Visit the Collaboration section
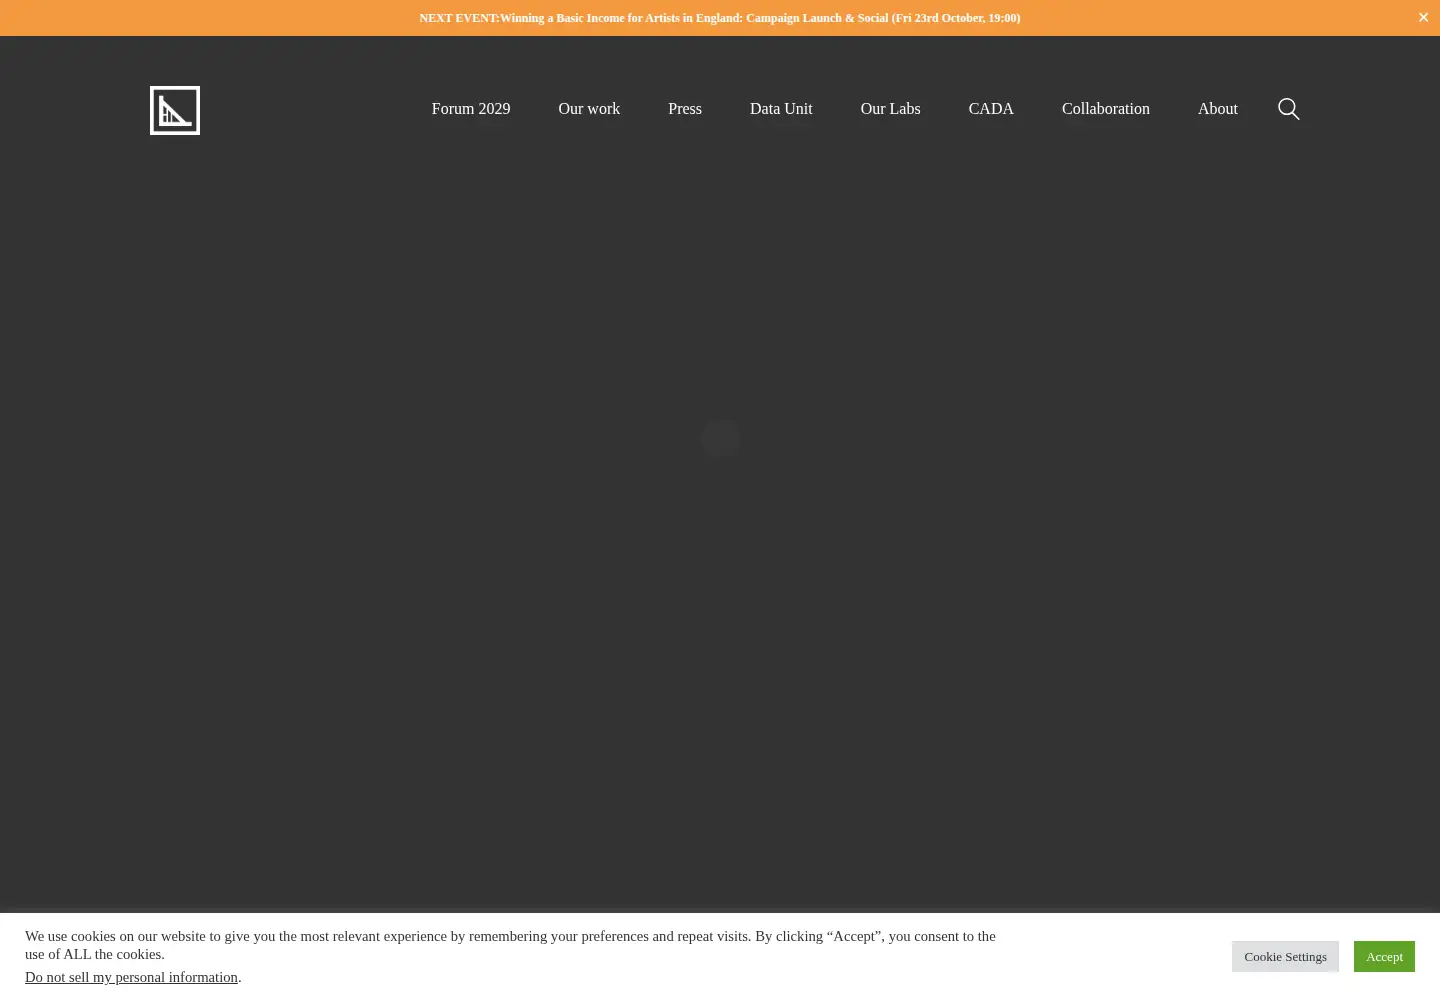 [1106, 109]
